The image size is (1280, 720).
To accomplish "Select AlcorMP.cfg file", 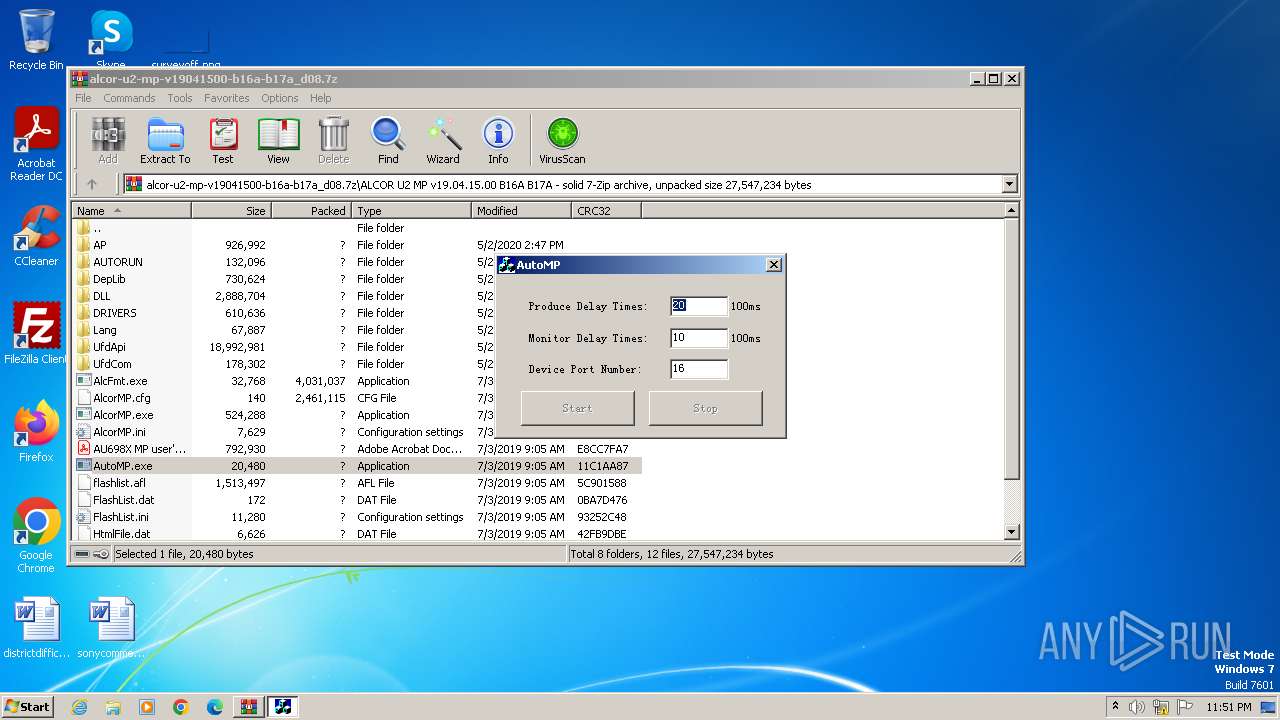I will (358, 398).
